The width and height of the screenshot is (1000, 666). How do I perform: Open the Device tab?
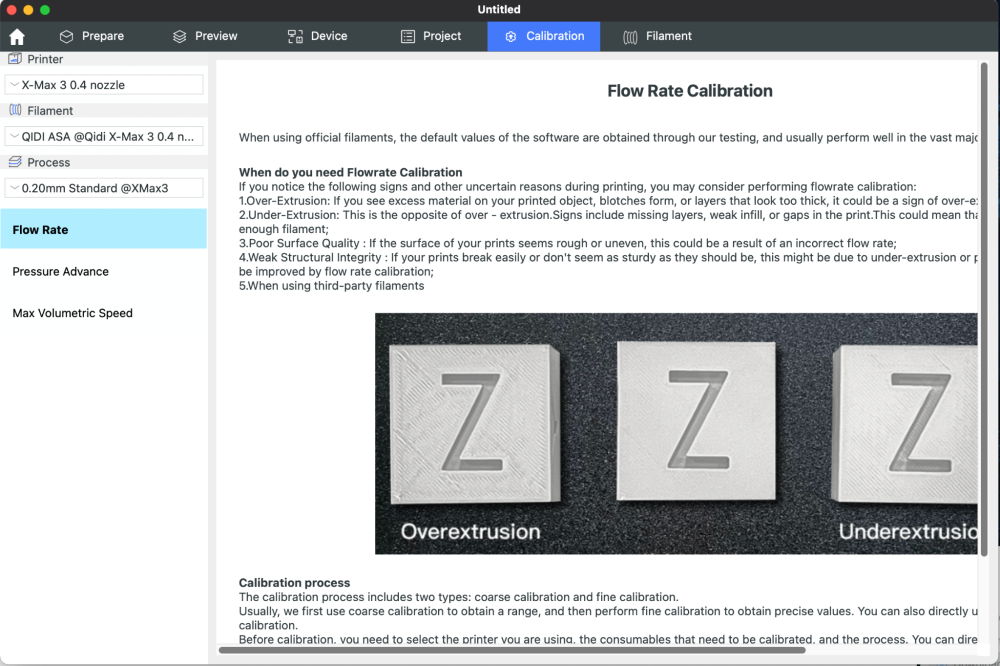tap(317, 36)
